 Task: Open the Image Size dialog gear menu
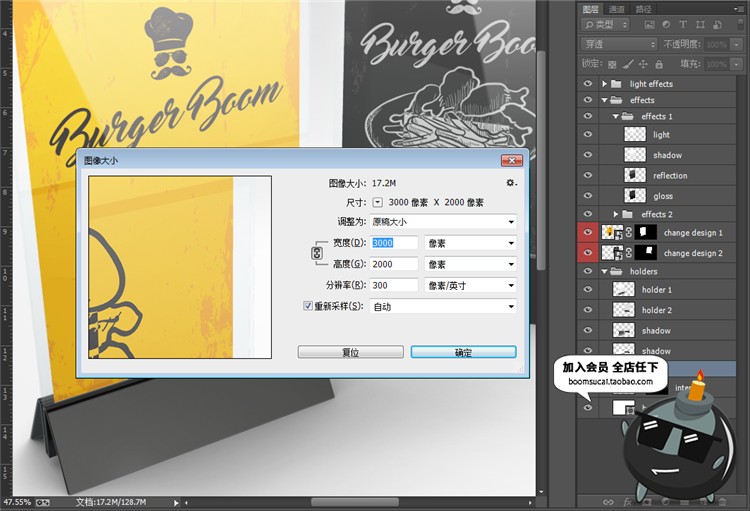click(x=511, y=183)
